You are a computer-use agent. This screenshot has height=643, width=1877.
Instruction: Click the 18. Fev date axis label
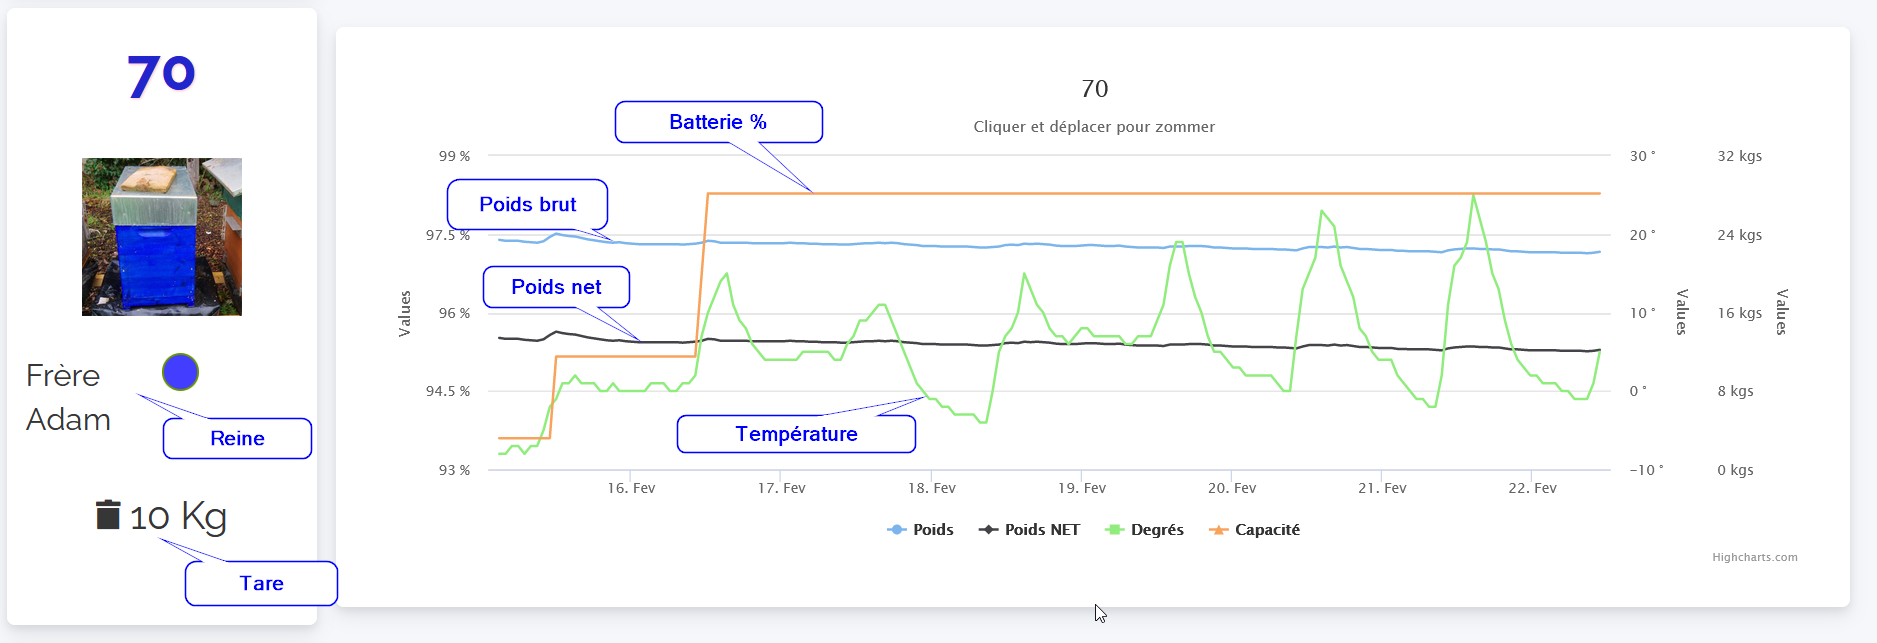931,488
